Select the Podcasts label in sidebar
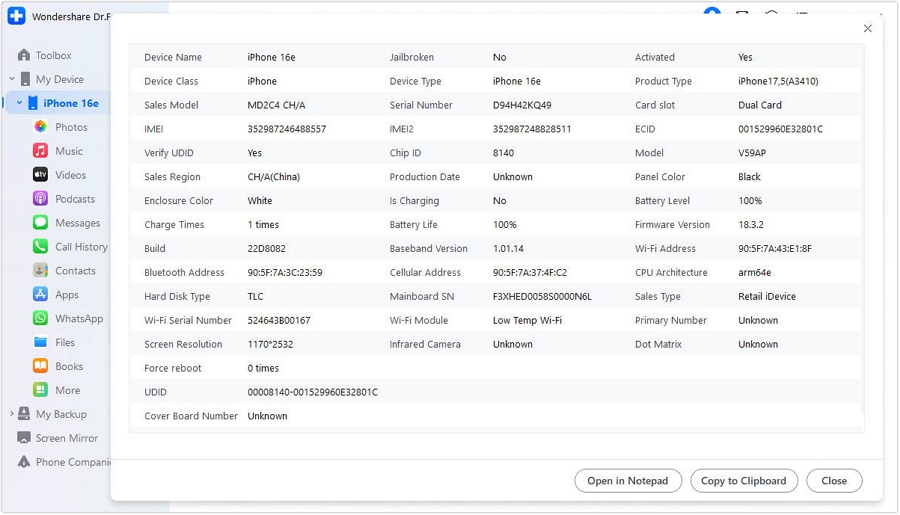The height and width of the screenshot is (515, 900). pyautogui.click(x=75, y=199)
